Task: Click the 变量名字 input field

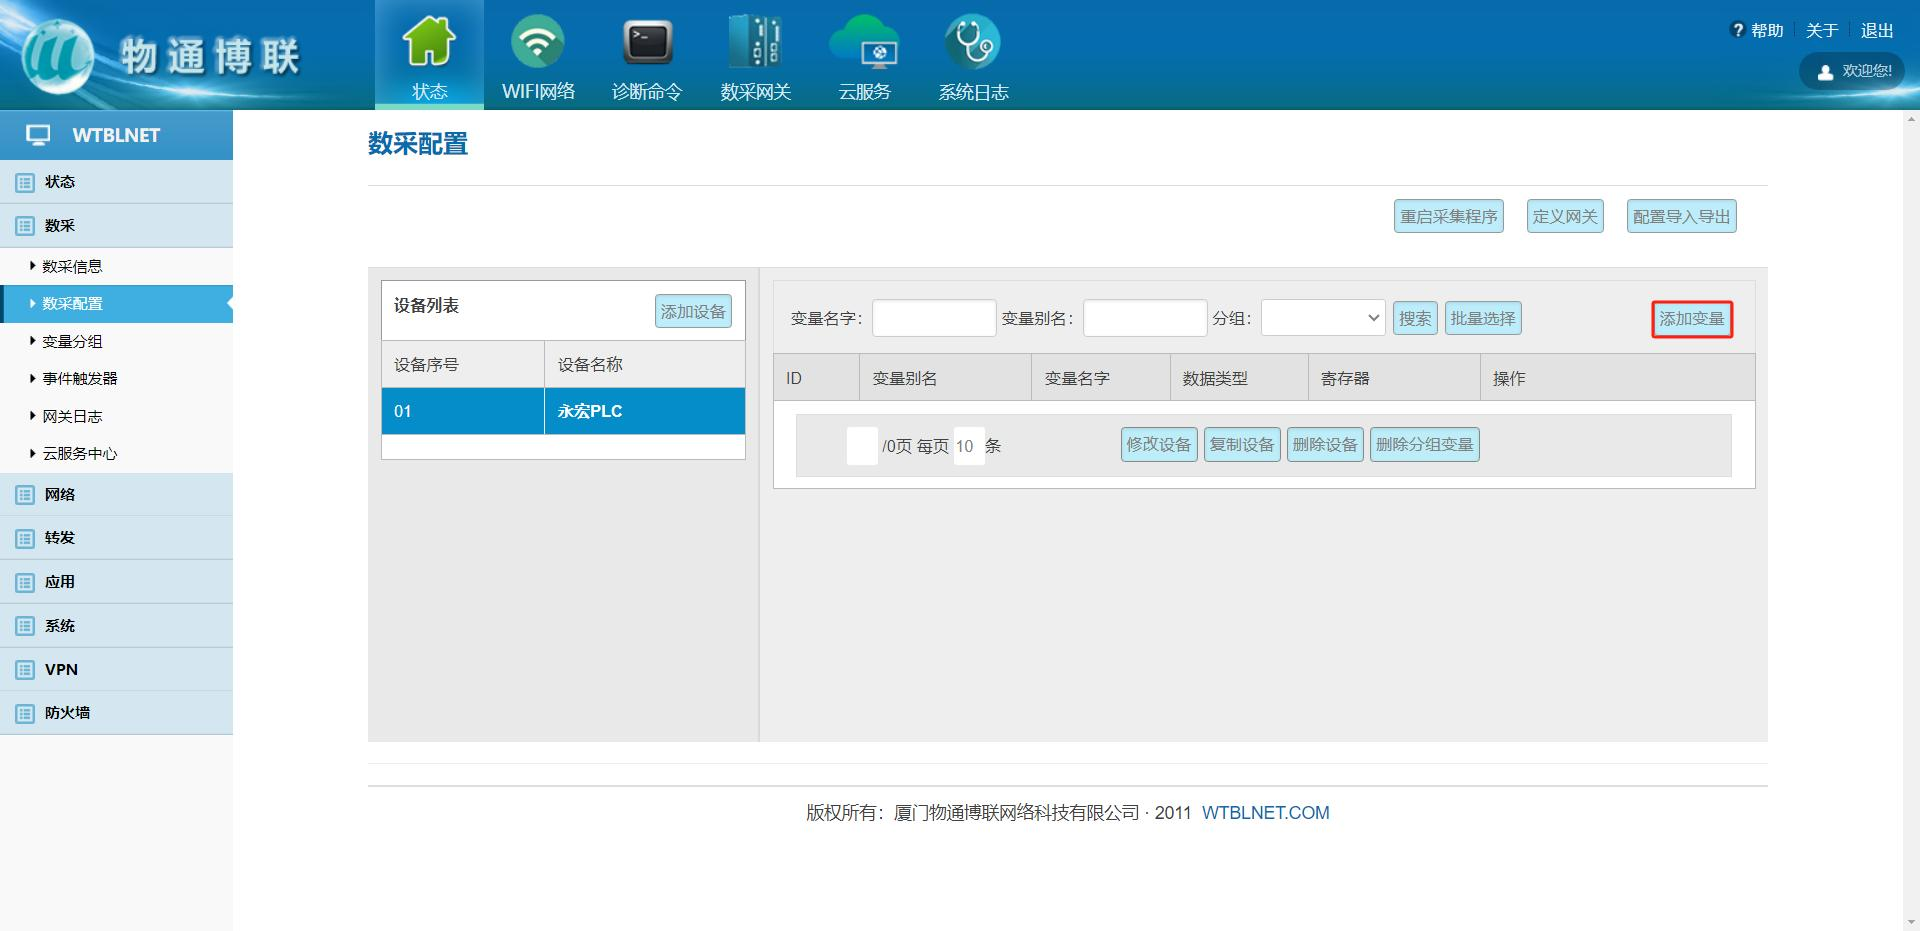Action: point(934,318)
